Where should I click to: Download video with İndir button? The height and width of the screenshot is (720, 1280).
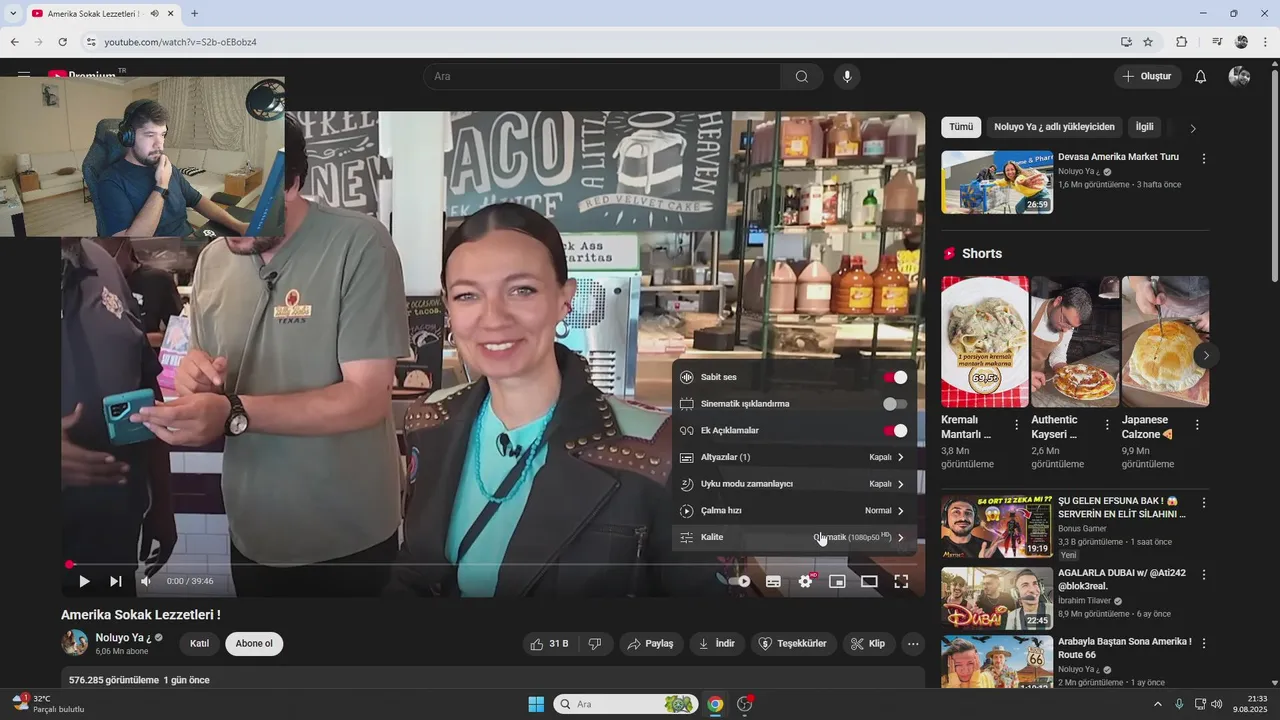[x=717, y=644]
